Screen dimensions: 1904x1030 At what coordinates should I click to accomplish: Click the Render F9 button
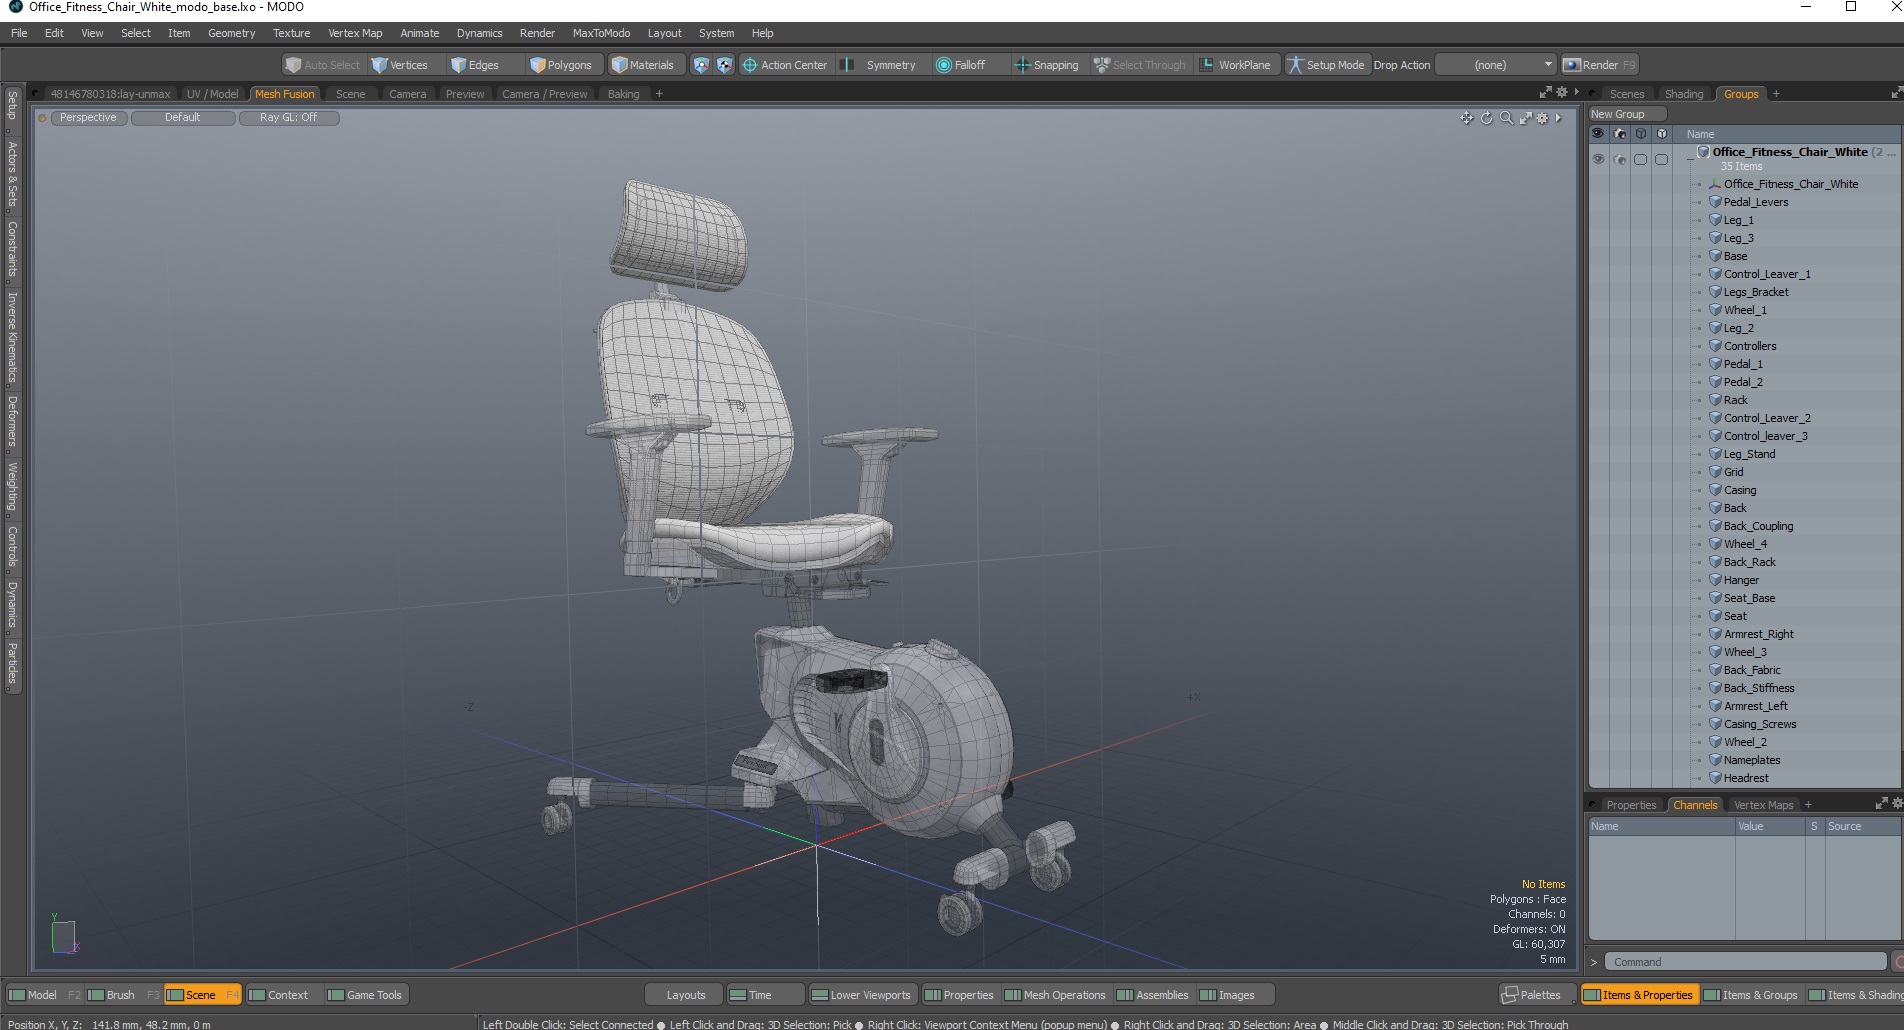point(1599,65)
